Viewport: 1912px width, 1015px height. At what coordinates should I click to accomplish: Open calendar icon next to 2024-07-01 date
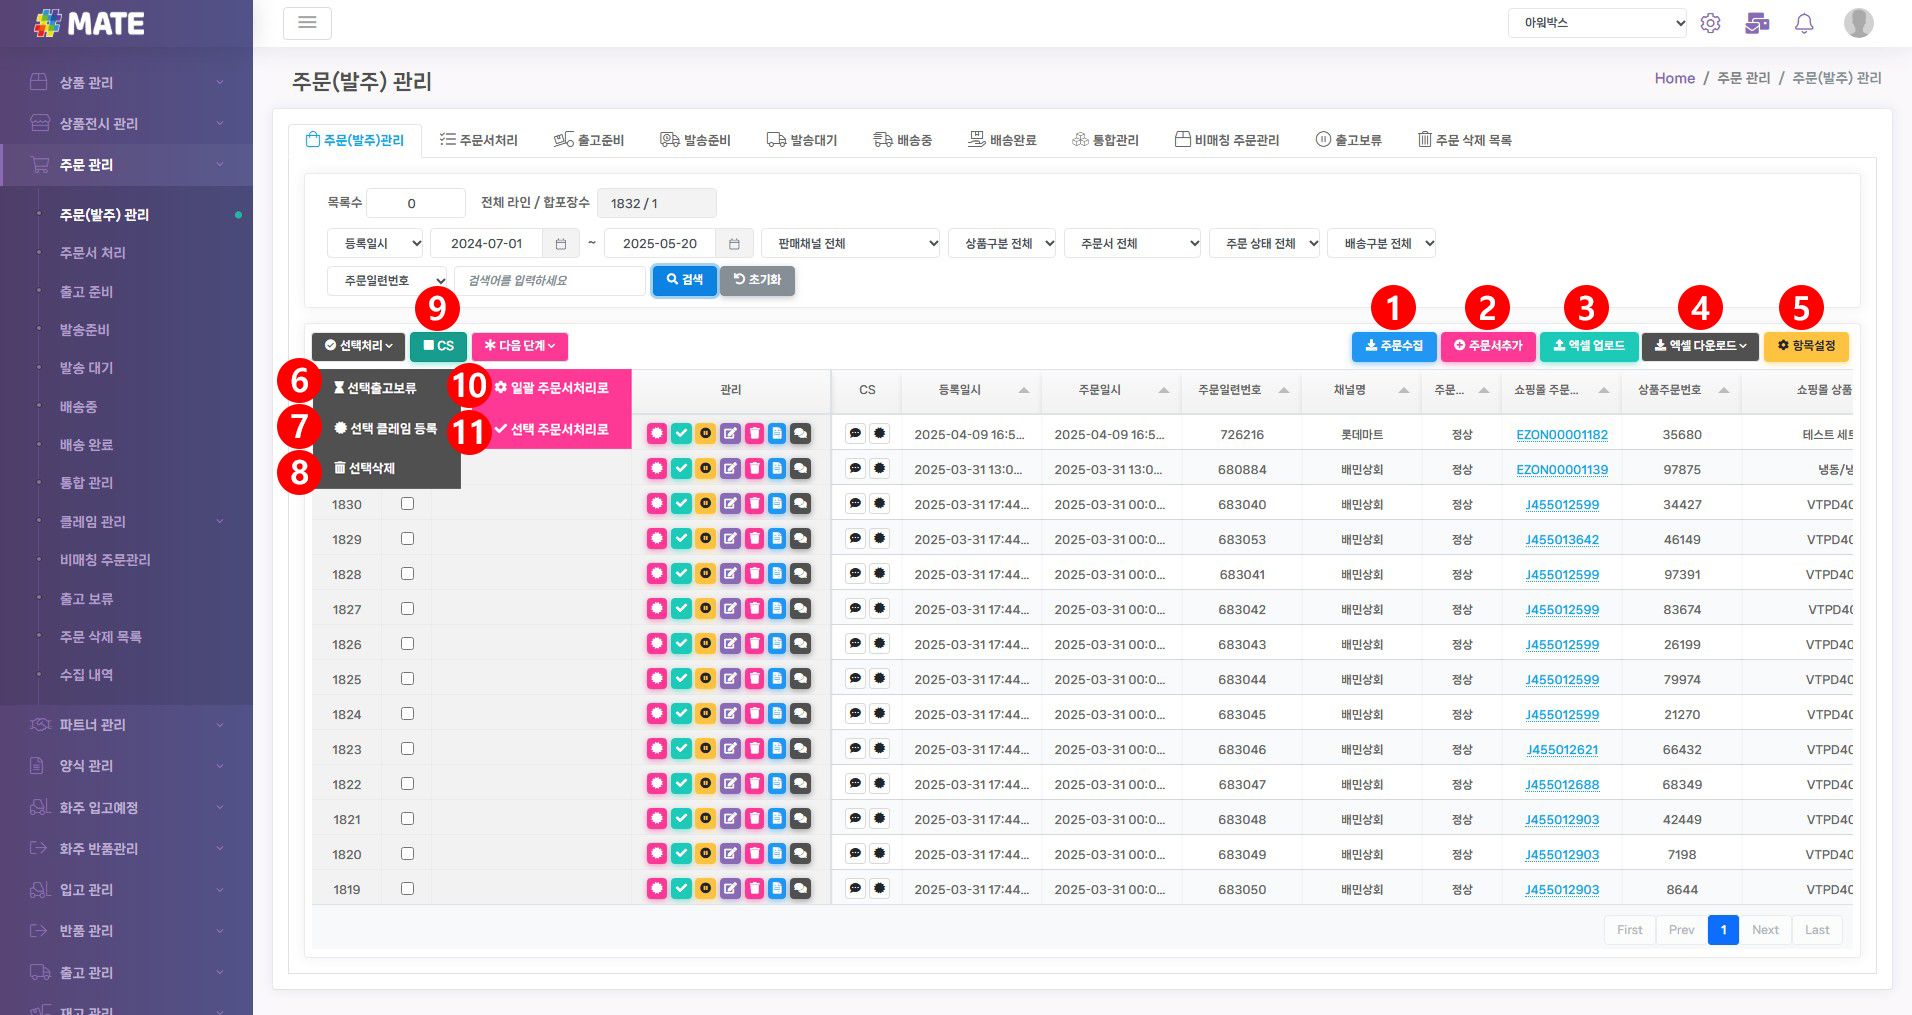point(561,243)
